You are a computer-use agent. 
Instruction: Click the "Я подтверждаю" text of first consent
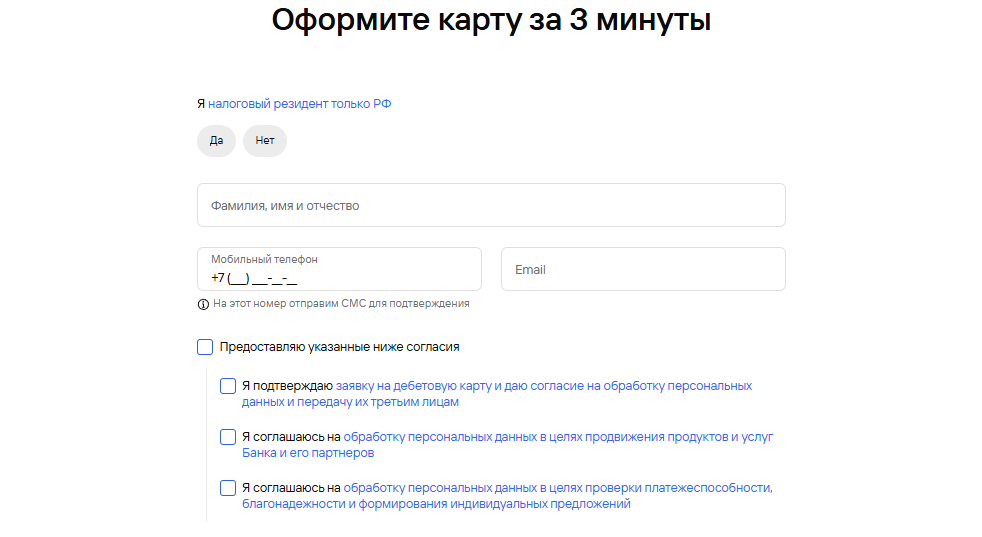click(x=287, y=386)
